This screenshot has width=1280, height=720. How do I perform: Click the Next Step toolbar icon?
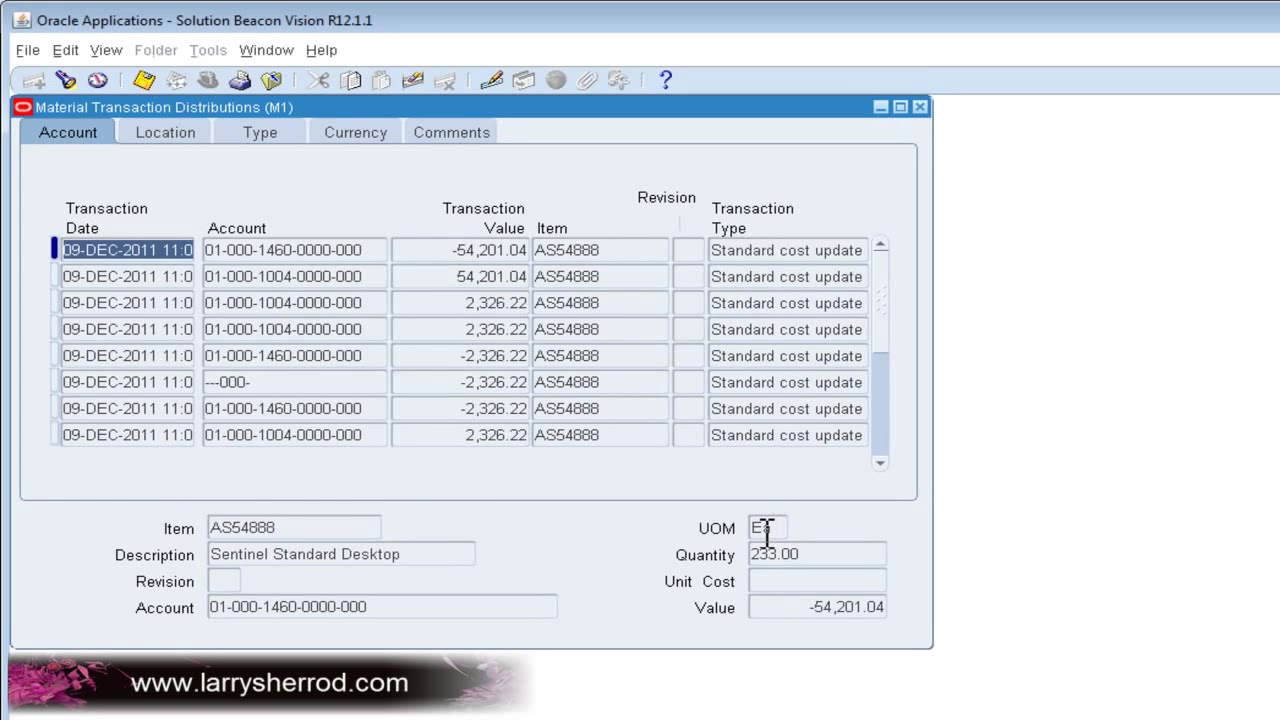[x=176, y=81]
